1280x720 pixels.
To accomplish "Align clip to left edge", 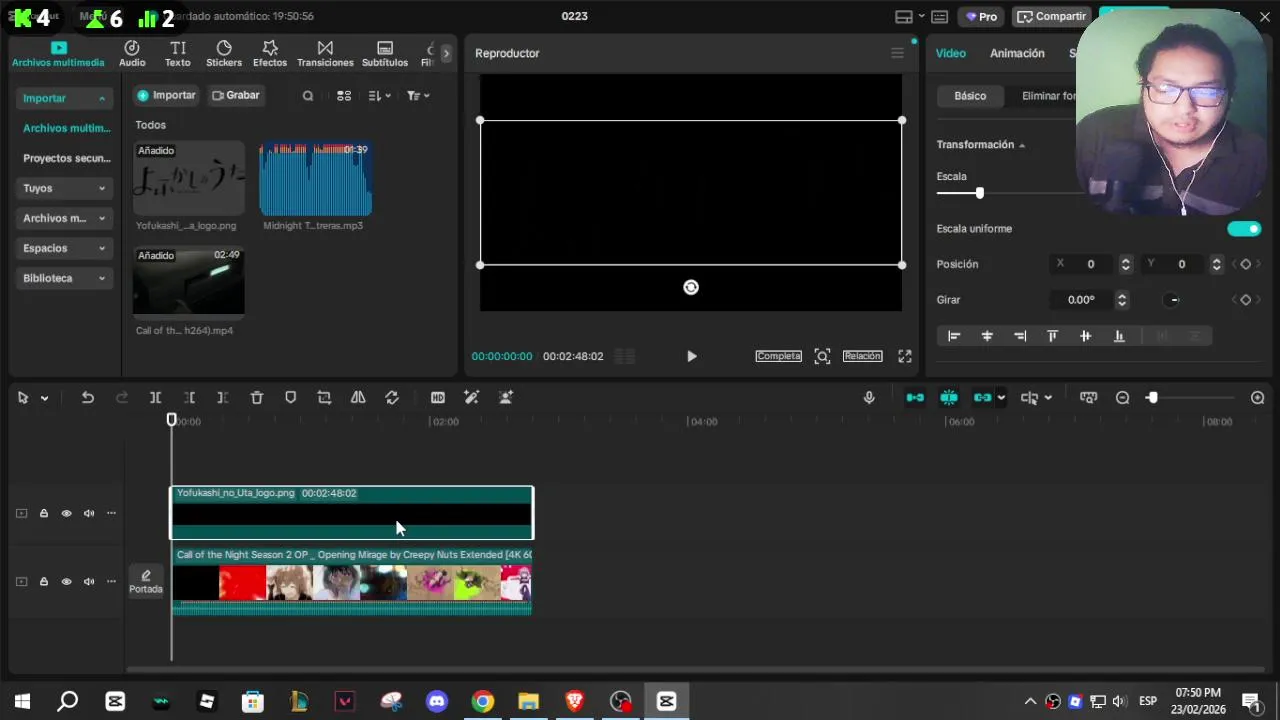I will 954,336.
